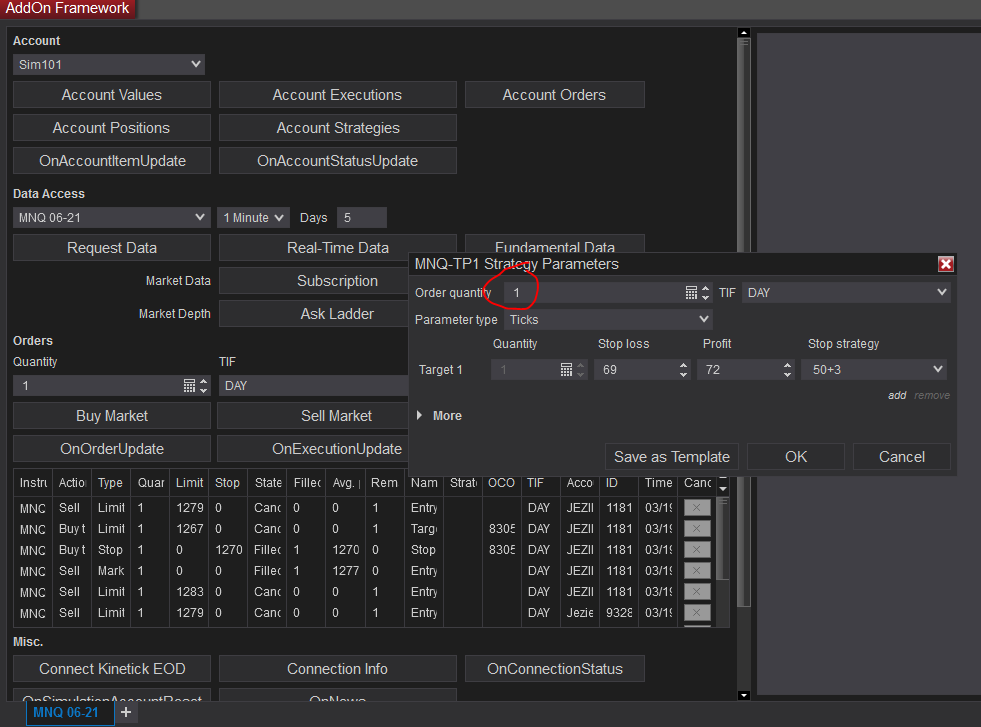Screen dimensions: 981x727
Task: Click Cancel button in strategy dialog
Action: click(x=902, y=457)
